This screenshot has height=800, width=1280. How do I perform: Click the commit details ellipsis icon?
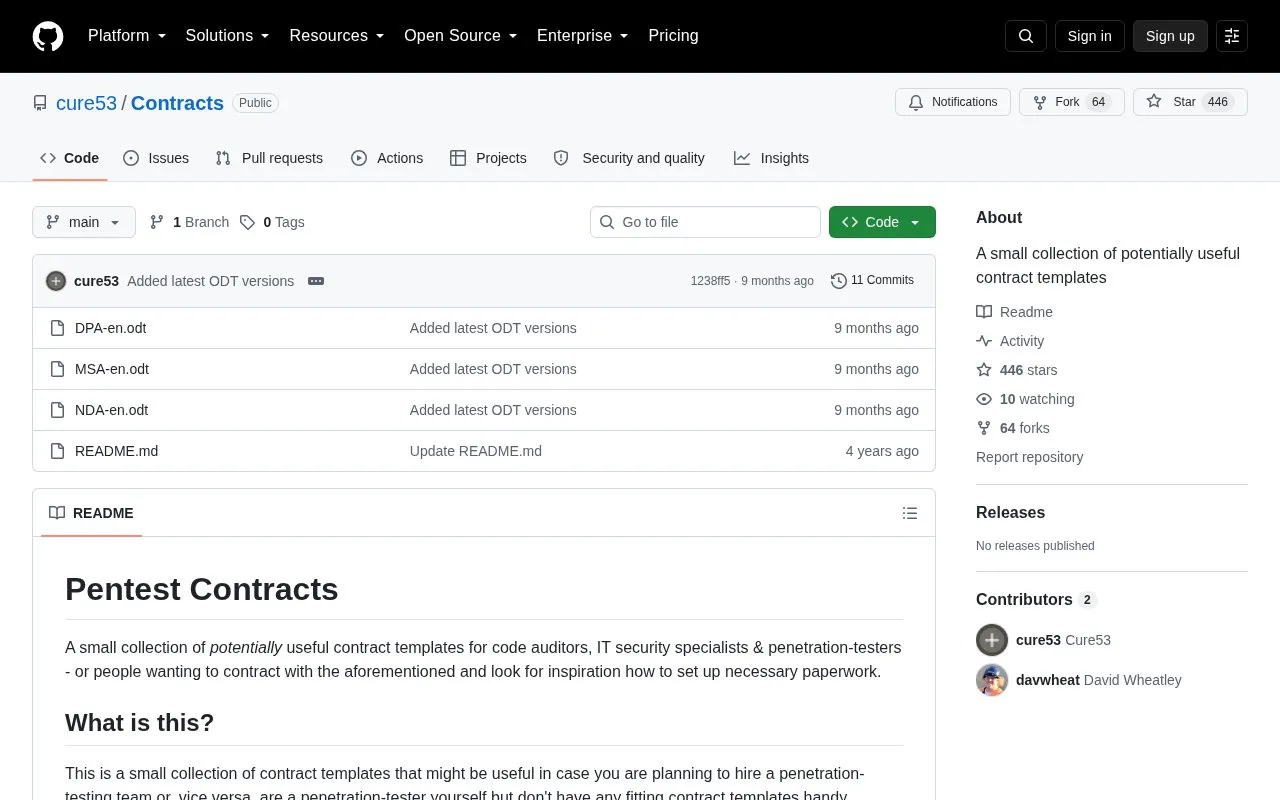pos(316,281)
